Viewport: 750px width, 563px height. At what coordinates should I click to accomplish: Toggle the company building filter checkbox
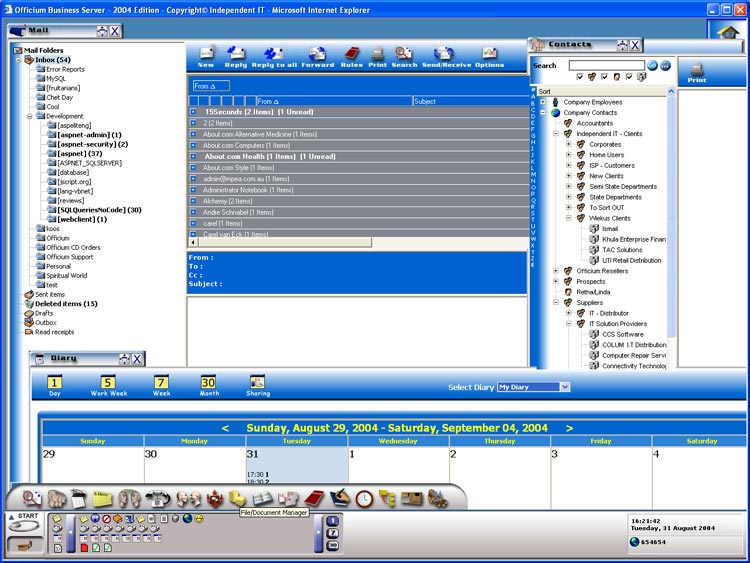click(x=629, y=77)
